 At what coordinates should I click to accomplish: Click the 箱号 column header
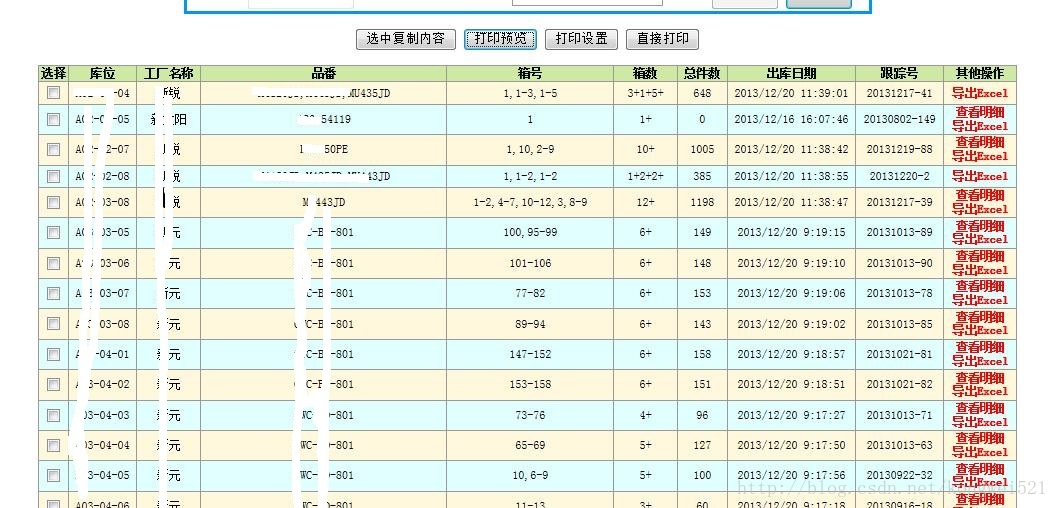click(x=530, y=74)
